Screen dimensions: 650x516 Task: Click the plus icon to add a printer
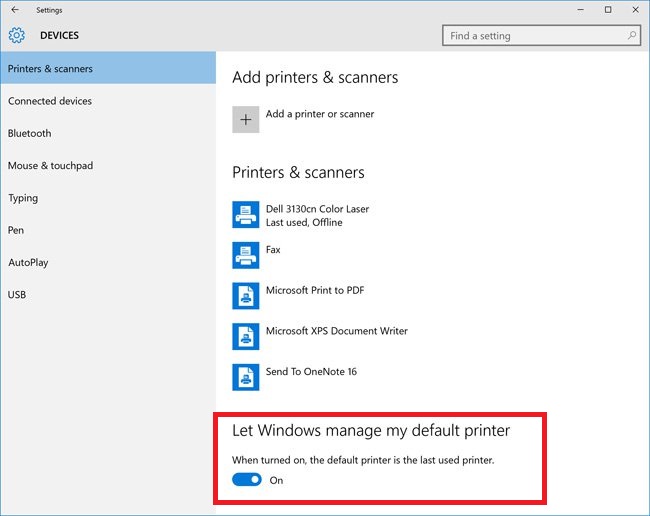[245, 119]
